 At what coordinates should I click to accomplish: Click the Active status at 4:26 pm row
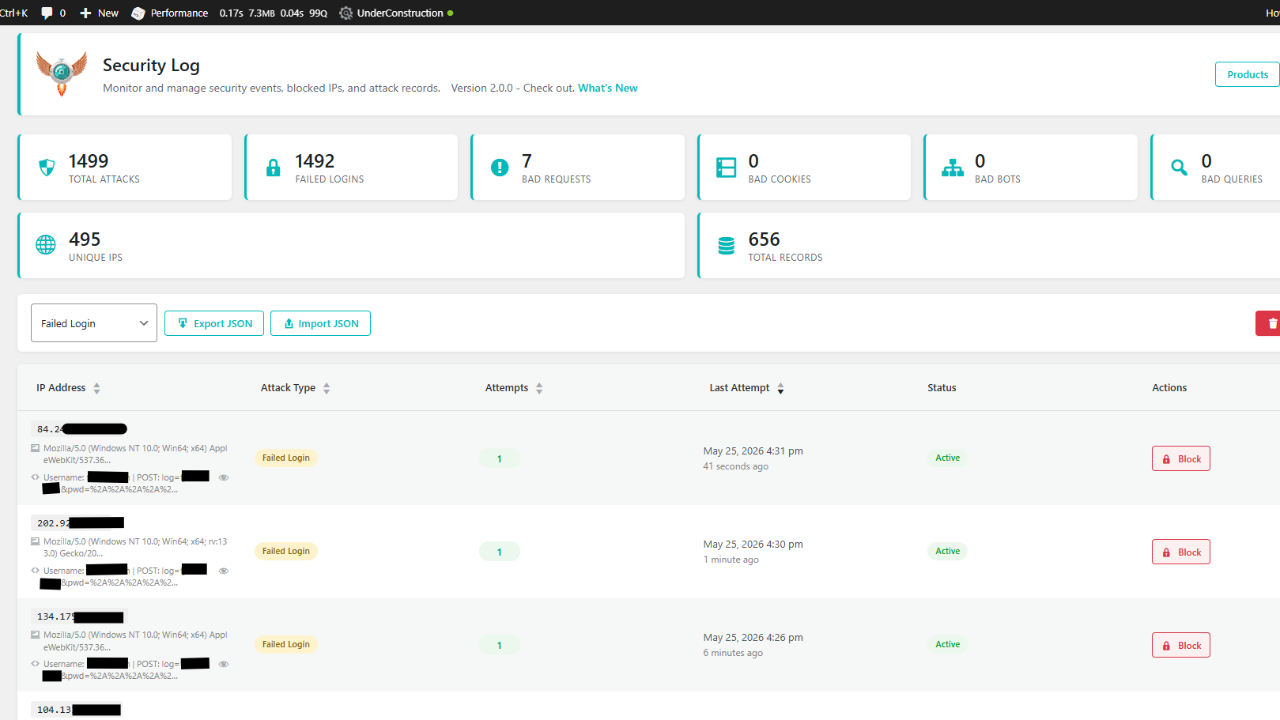(x=947, y=644)
